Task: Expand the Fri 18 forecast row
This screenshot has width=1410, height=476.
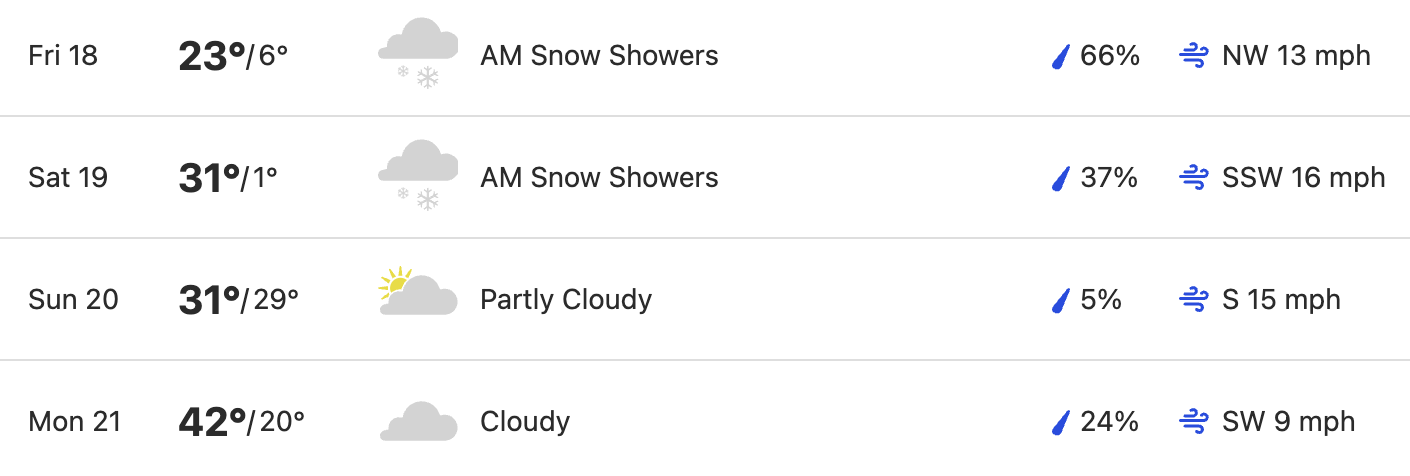Action: [705, 57]
